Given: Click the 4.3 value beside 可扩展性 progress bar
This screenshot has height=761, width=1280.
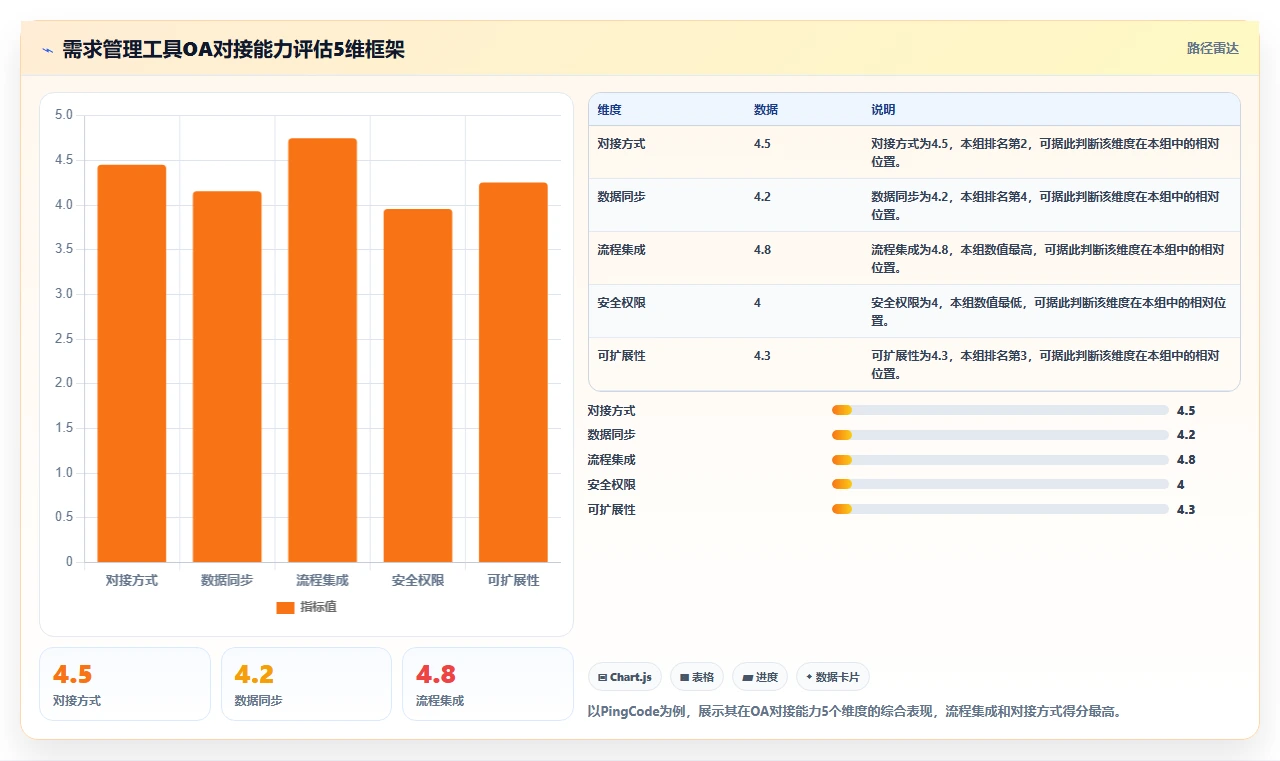Looking at the screenshot, I should pyautogui.click(x=1186, y=510).
